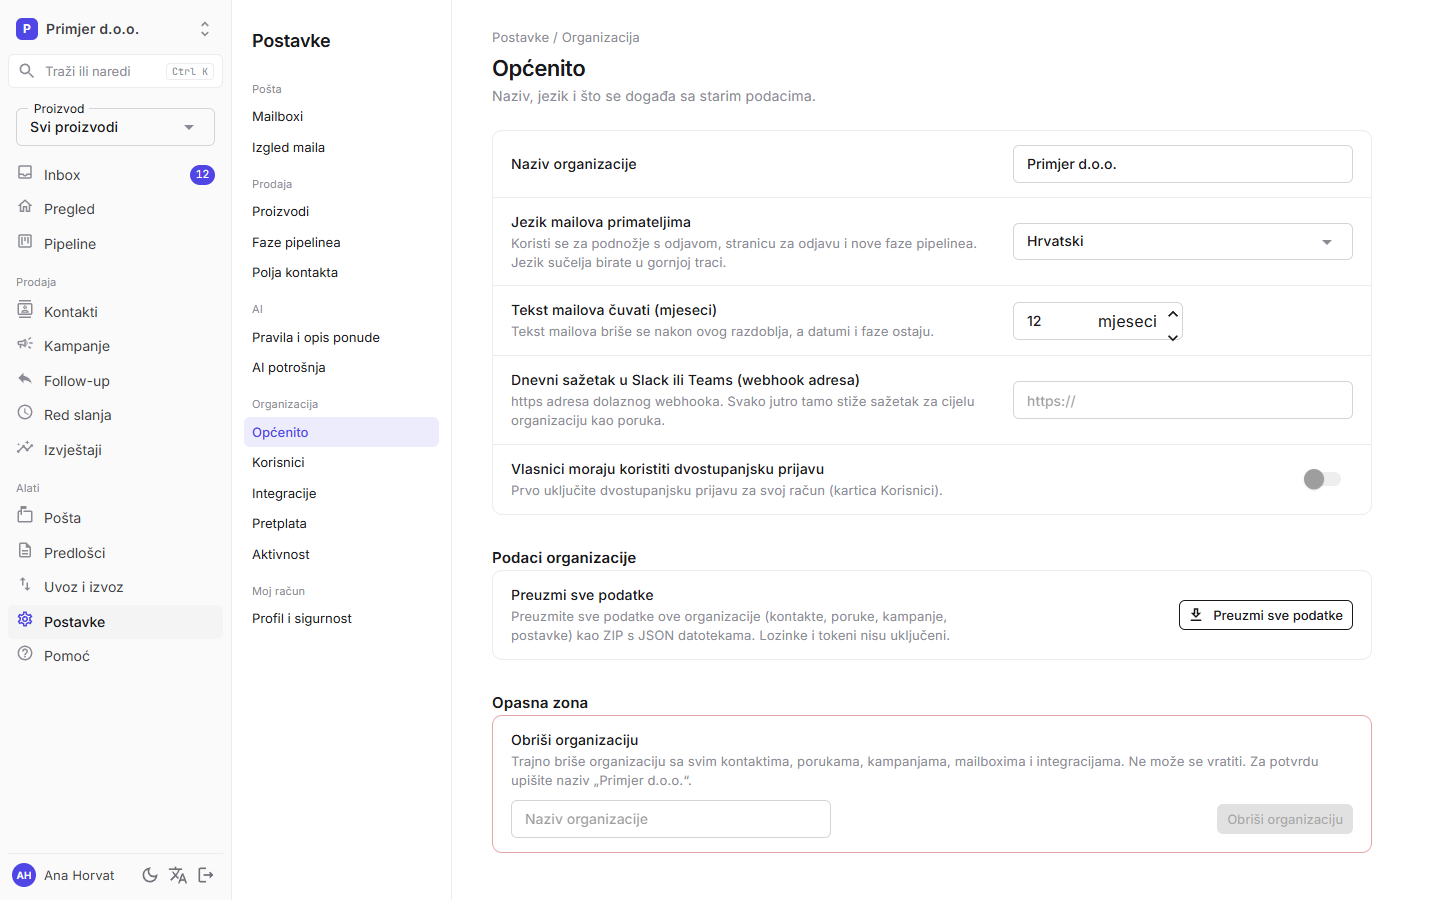Log out using the exit icon
The image size is (1440, 900).
(206, 875)
